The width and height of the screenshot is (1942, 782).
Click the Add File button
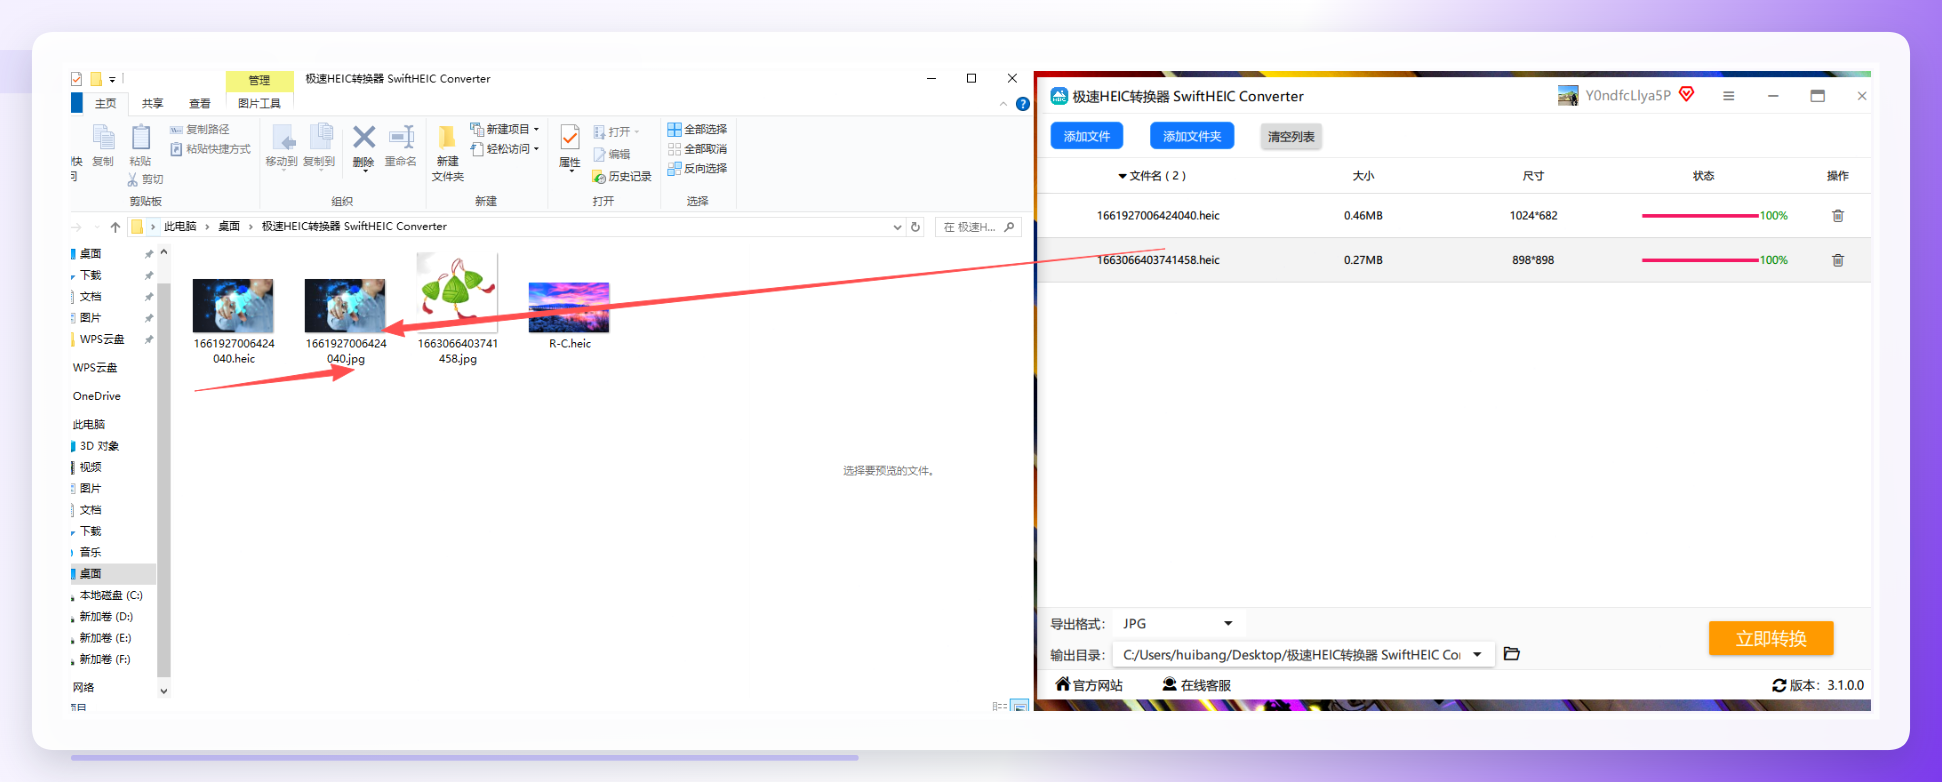pyautogui.click(x=1086, y=136)
